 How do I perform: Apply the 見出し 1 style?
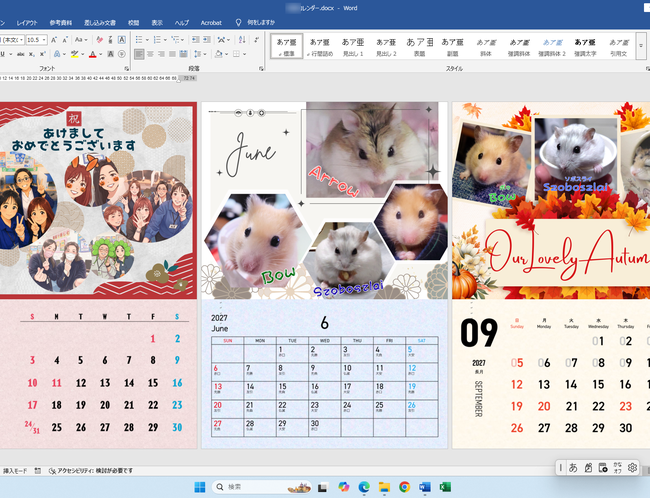click(353, 46)
